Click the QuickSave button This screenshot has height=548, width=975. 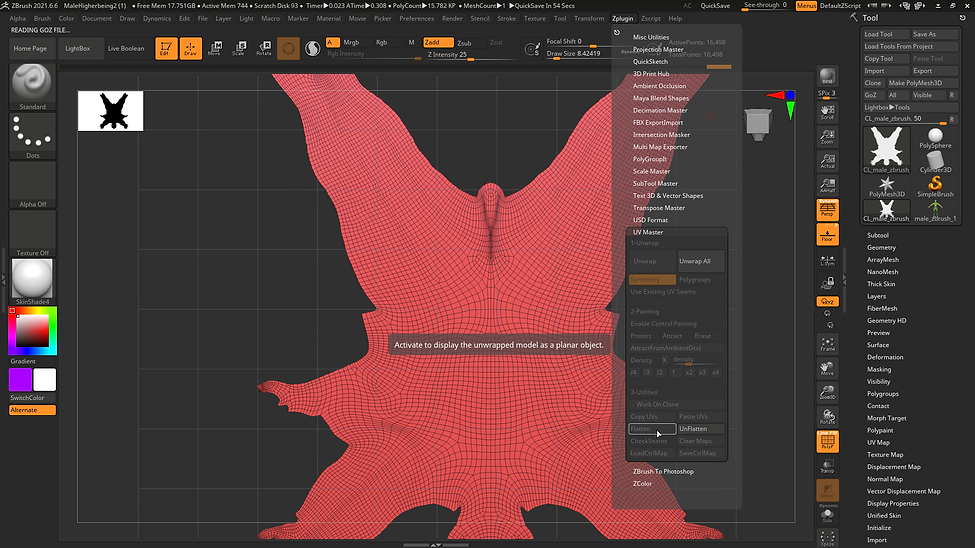pyautogui.click(x=715, y=6)
